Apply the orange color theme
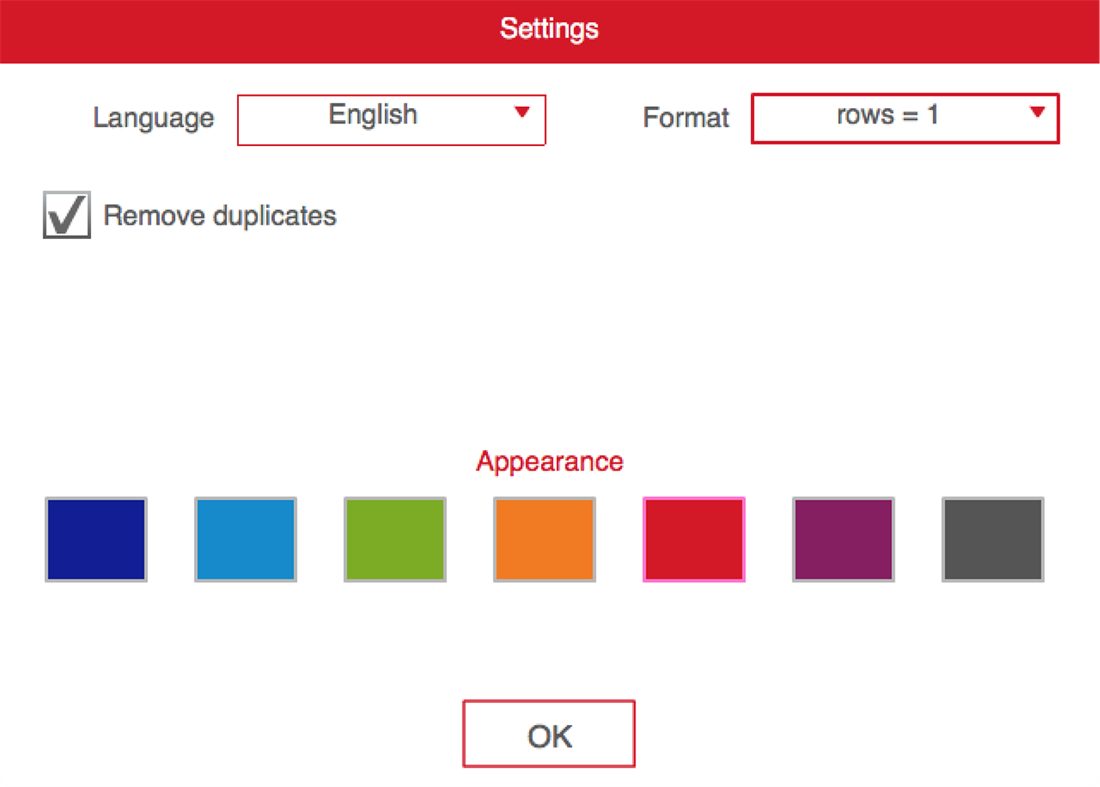 [x=544, y=540]
